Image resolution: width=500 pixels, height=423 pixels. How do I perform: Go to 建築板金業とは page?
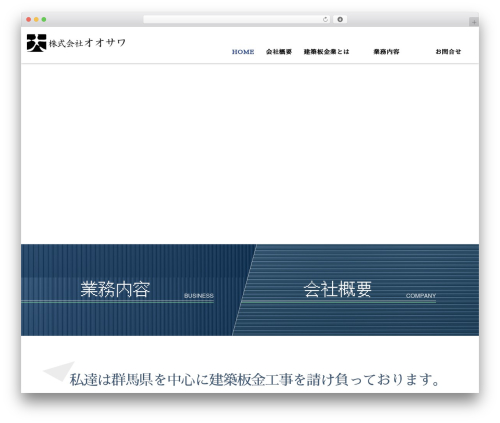(x=326, y=52)
